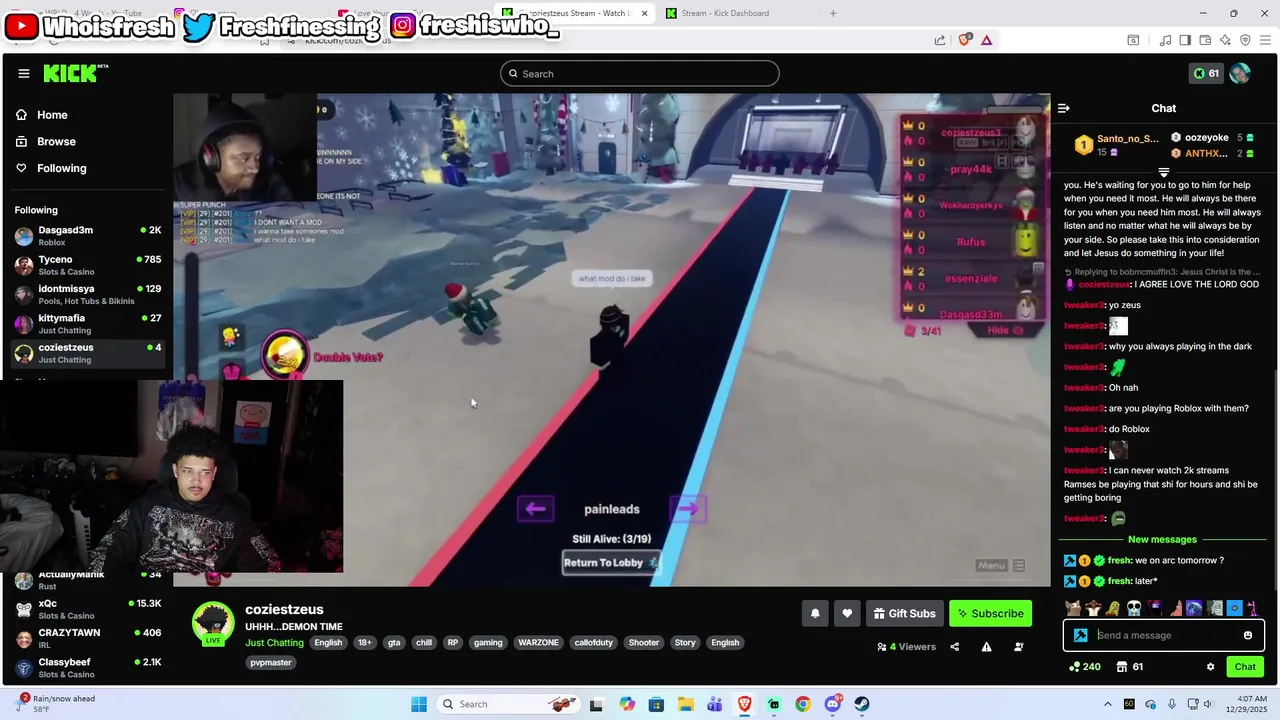This screenshot has width=1280, height=720.
Task: Select the coziestzeus channel in sidebar
Action: pyautogui.click(x=86, y=353)
